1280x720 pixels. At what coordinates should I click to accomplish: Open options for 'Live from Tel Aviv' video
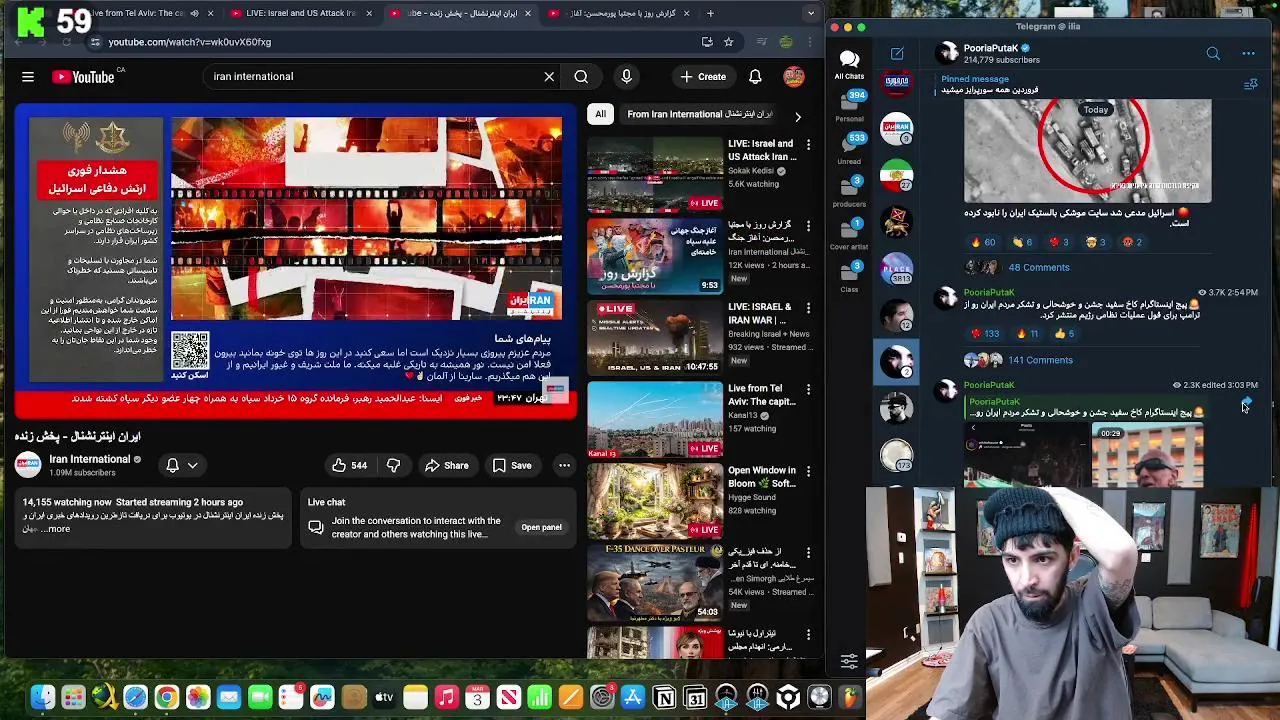point(808,389)
